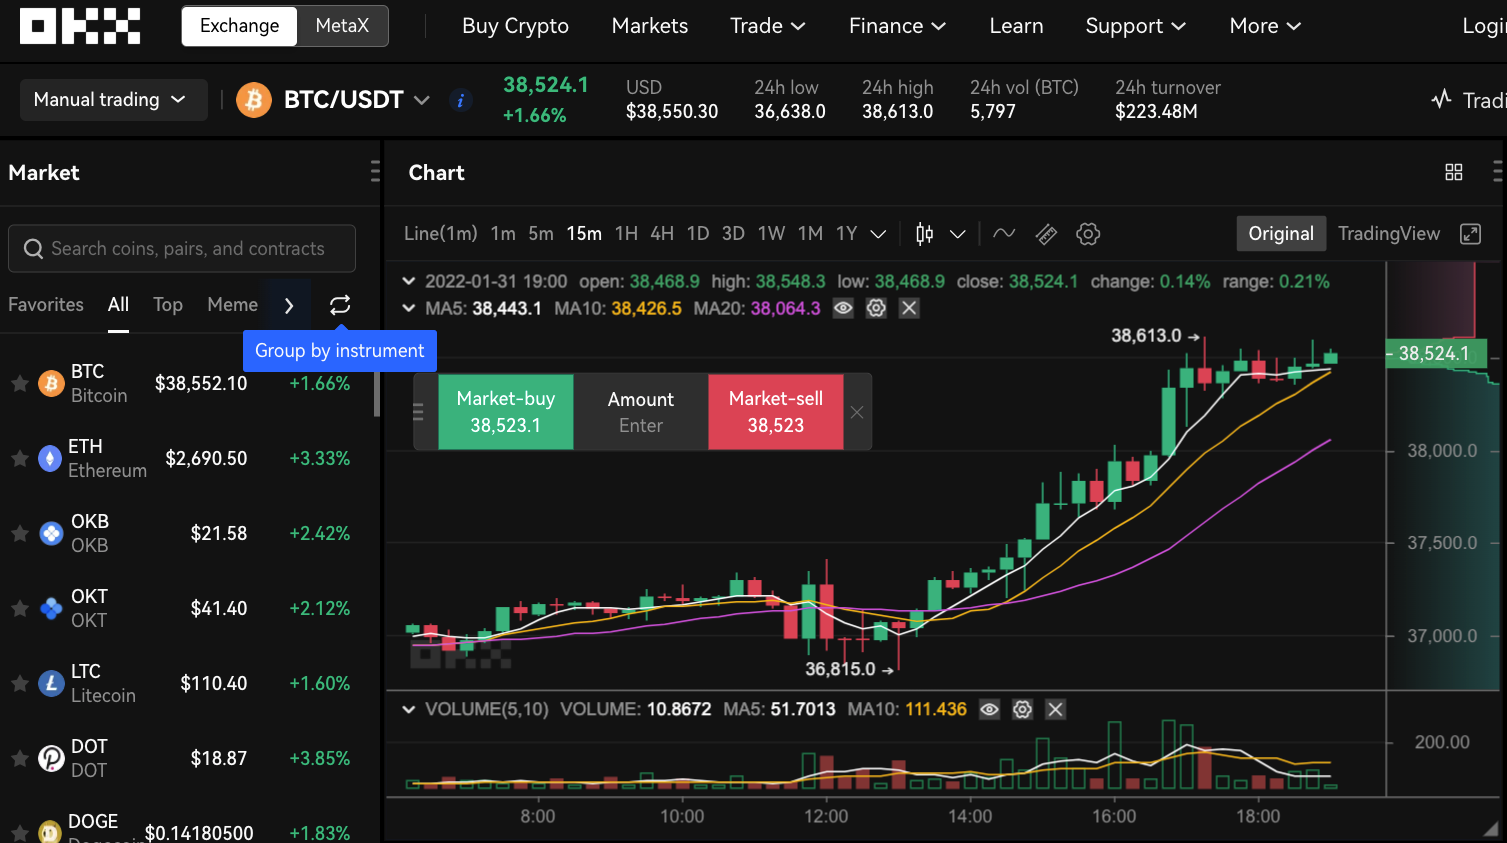This screenshot has width=1507, height=843.
Task: Open chart settings with the gear icon
Action: [1087, 233]
